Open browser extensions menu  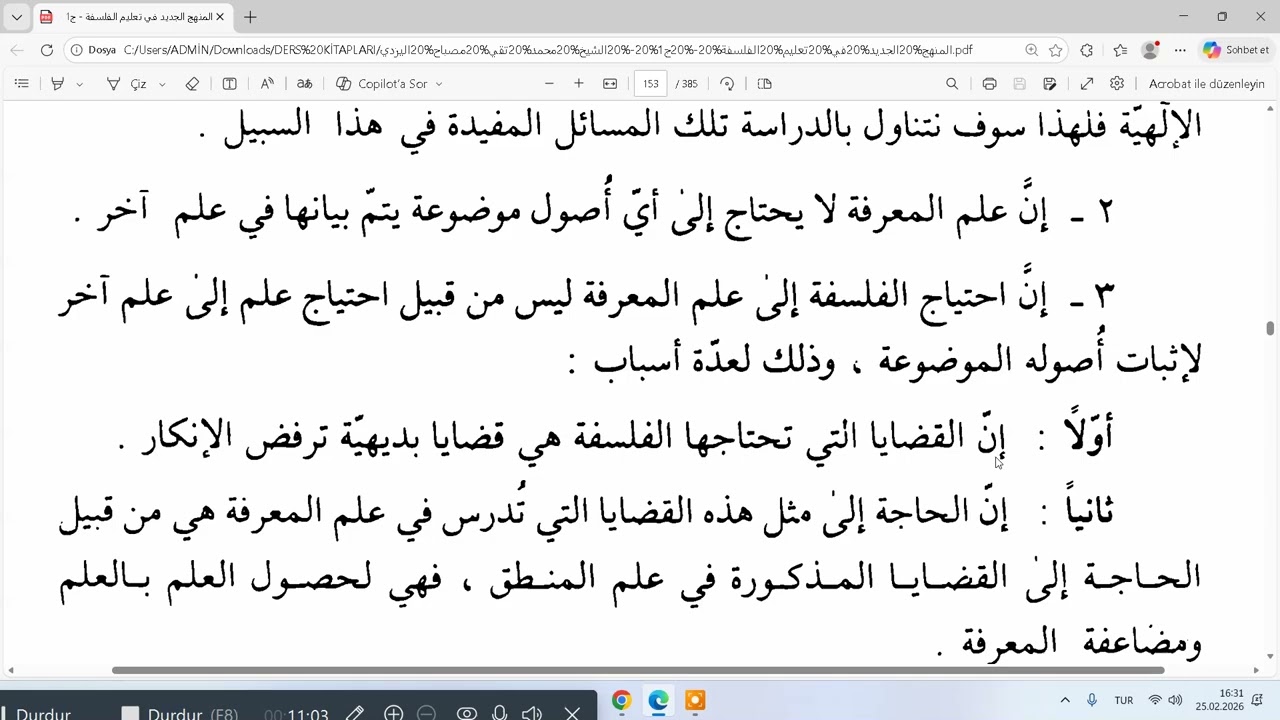click(x=1087, y=50)
